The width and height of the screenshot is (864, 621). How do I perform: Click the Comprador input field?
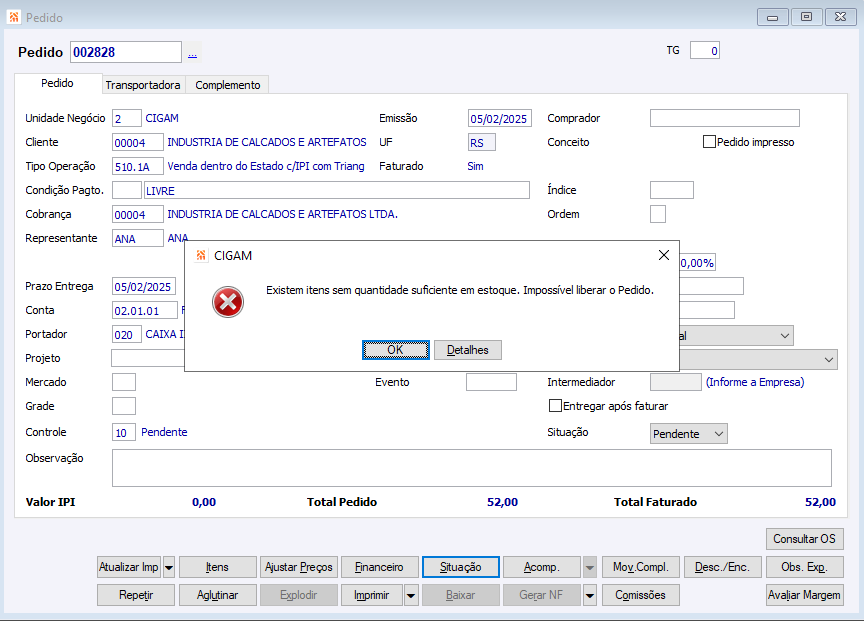coord(724,118)
